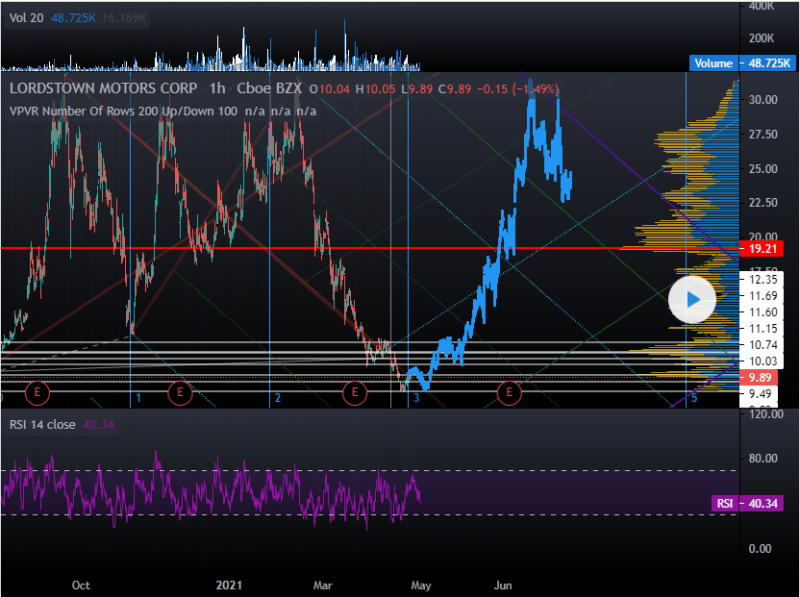This screenshot has width=800, height=598.
Task: Click the May label on the time axis
Action: [x=421, y=585]
